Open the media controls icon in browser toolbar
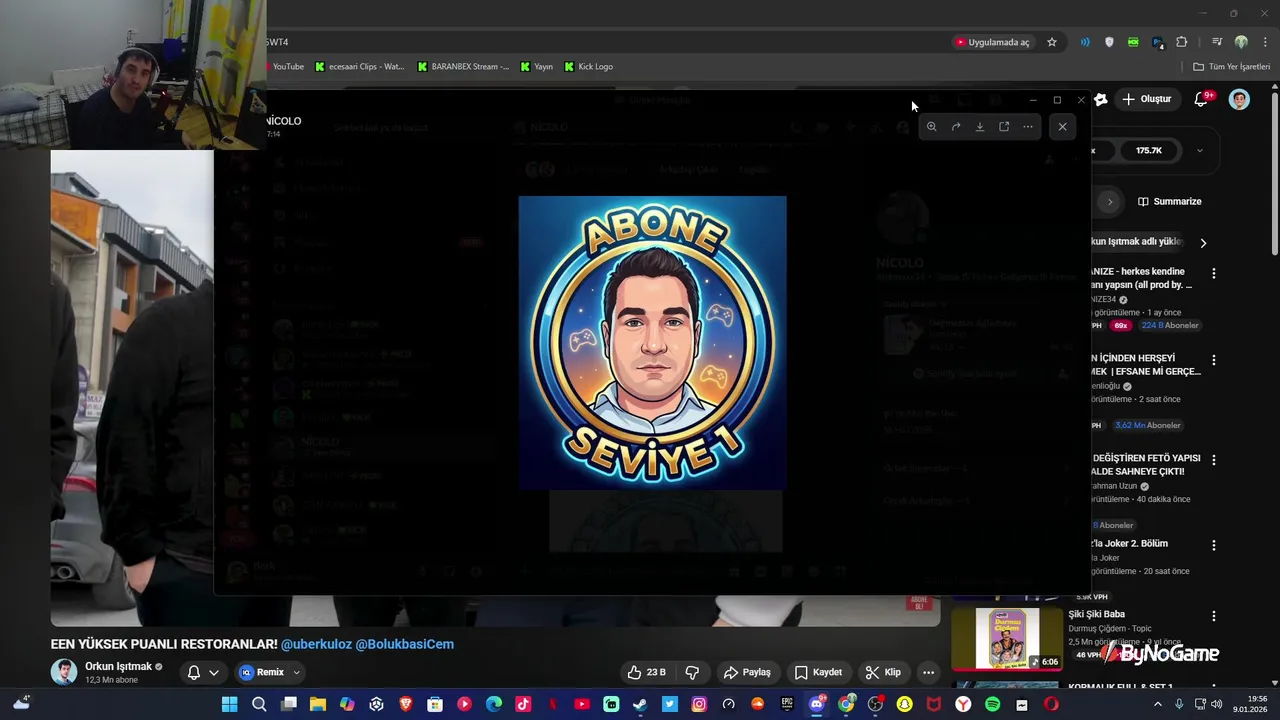Viewport: 1280px width, 720px height. tap(1216, 42)
